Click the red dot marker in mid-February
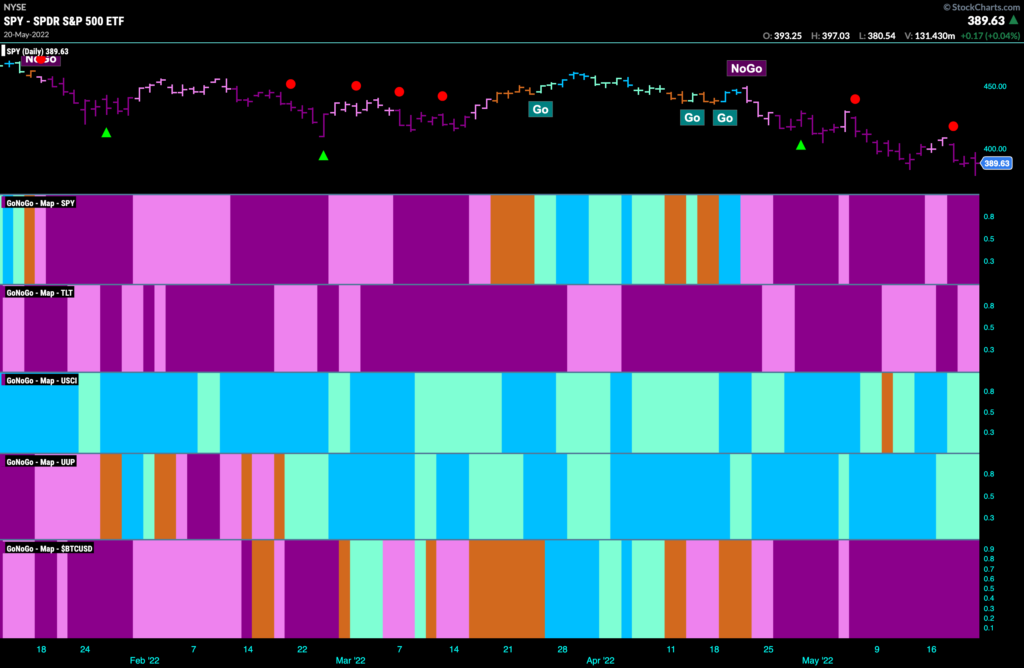Viewport: 1024px width, 668px height. [291, 84]
